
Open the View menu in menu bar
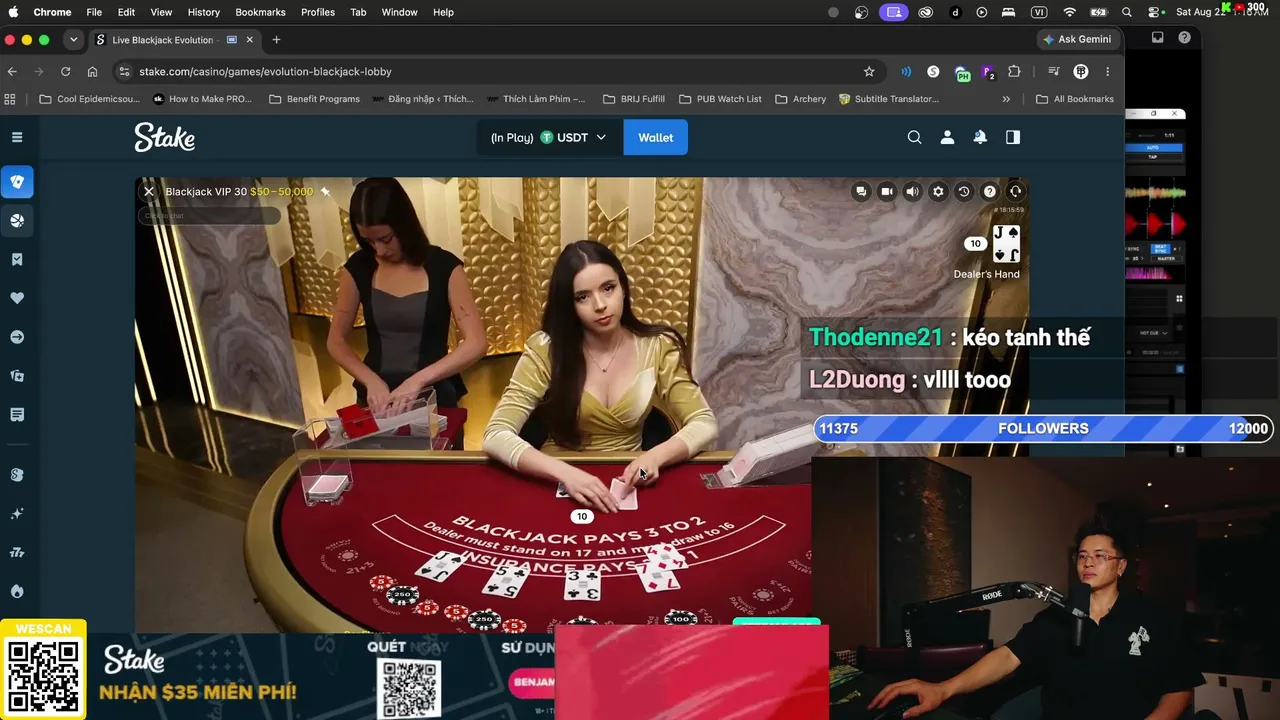tap(161, 12)
